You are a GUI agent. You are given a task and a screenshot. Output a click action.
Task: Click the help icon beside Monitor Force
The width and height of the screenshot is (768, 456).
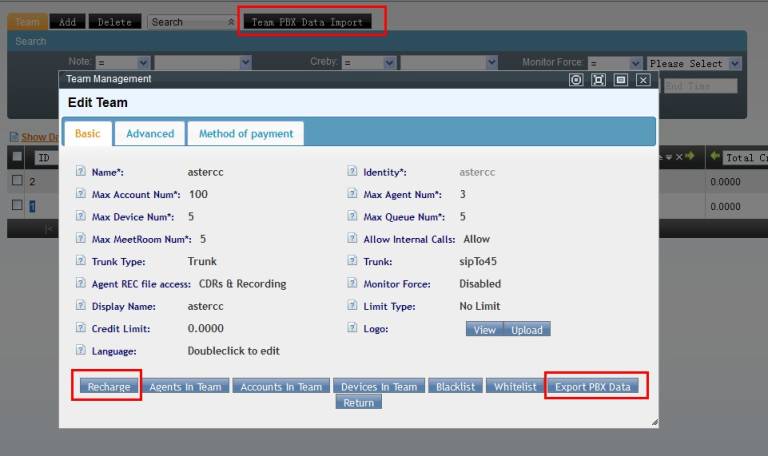(352, 283)
